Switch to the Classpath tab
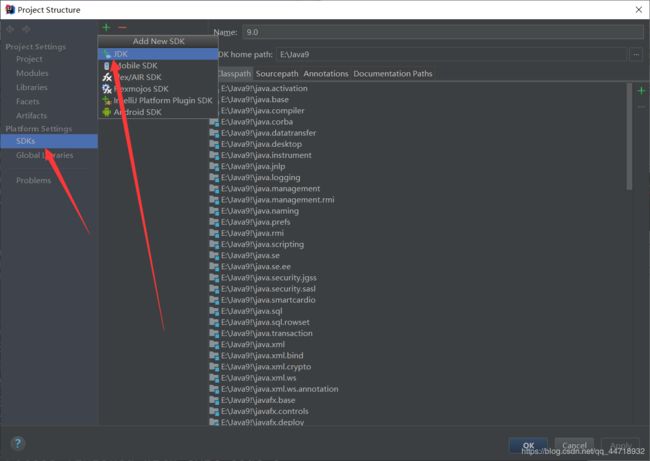The height and width of the screenshot is (461, 650). click(234, 74)
